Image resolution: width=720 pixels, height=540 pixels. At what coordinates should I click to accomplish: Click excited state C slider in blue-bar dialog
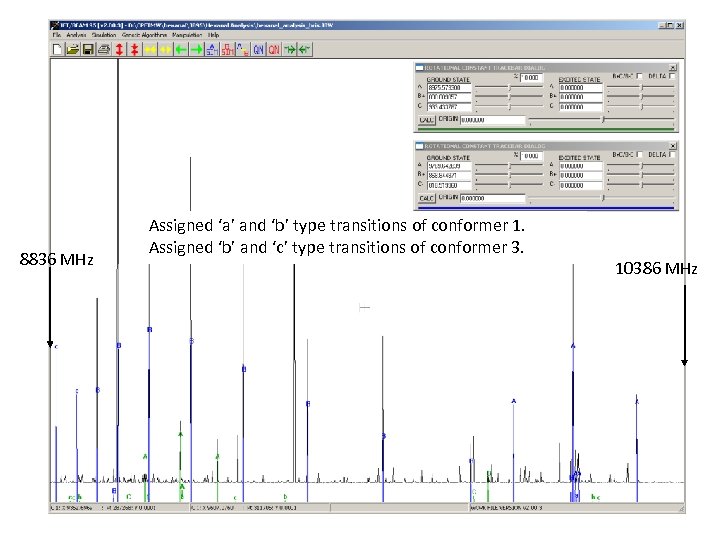[x=641, y=185]
